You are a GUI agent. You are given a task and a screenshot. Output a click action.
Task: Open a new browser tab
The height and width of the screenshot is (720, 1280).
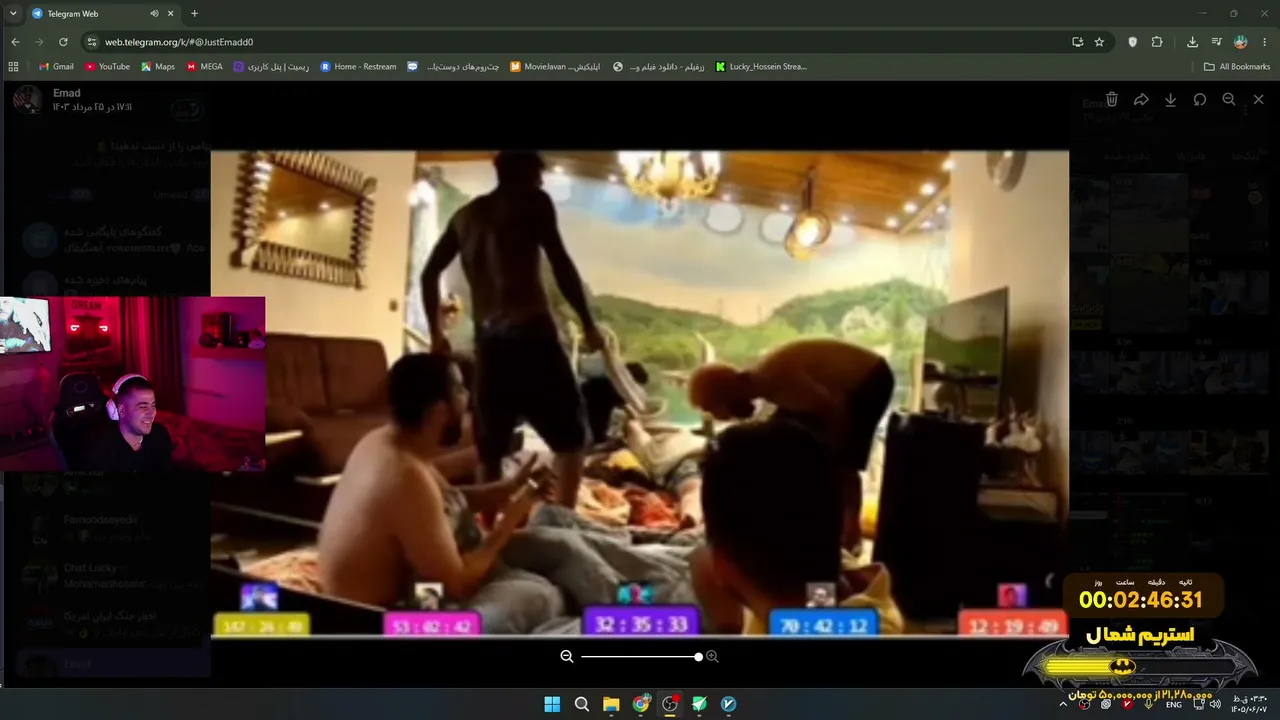tap(194, 14)
